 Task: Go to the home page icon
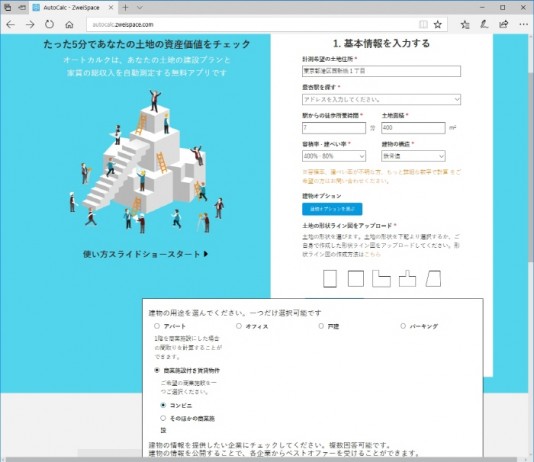[69, 25]
